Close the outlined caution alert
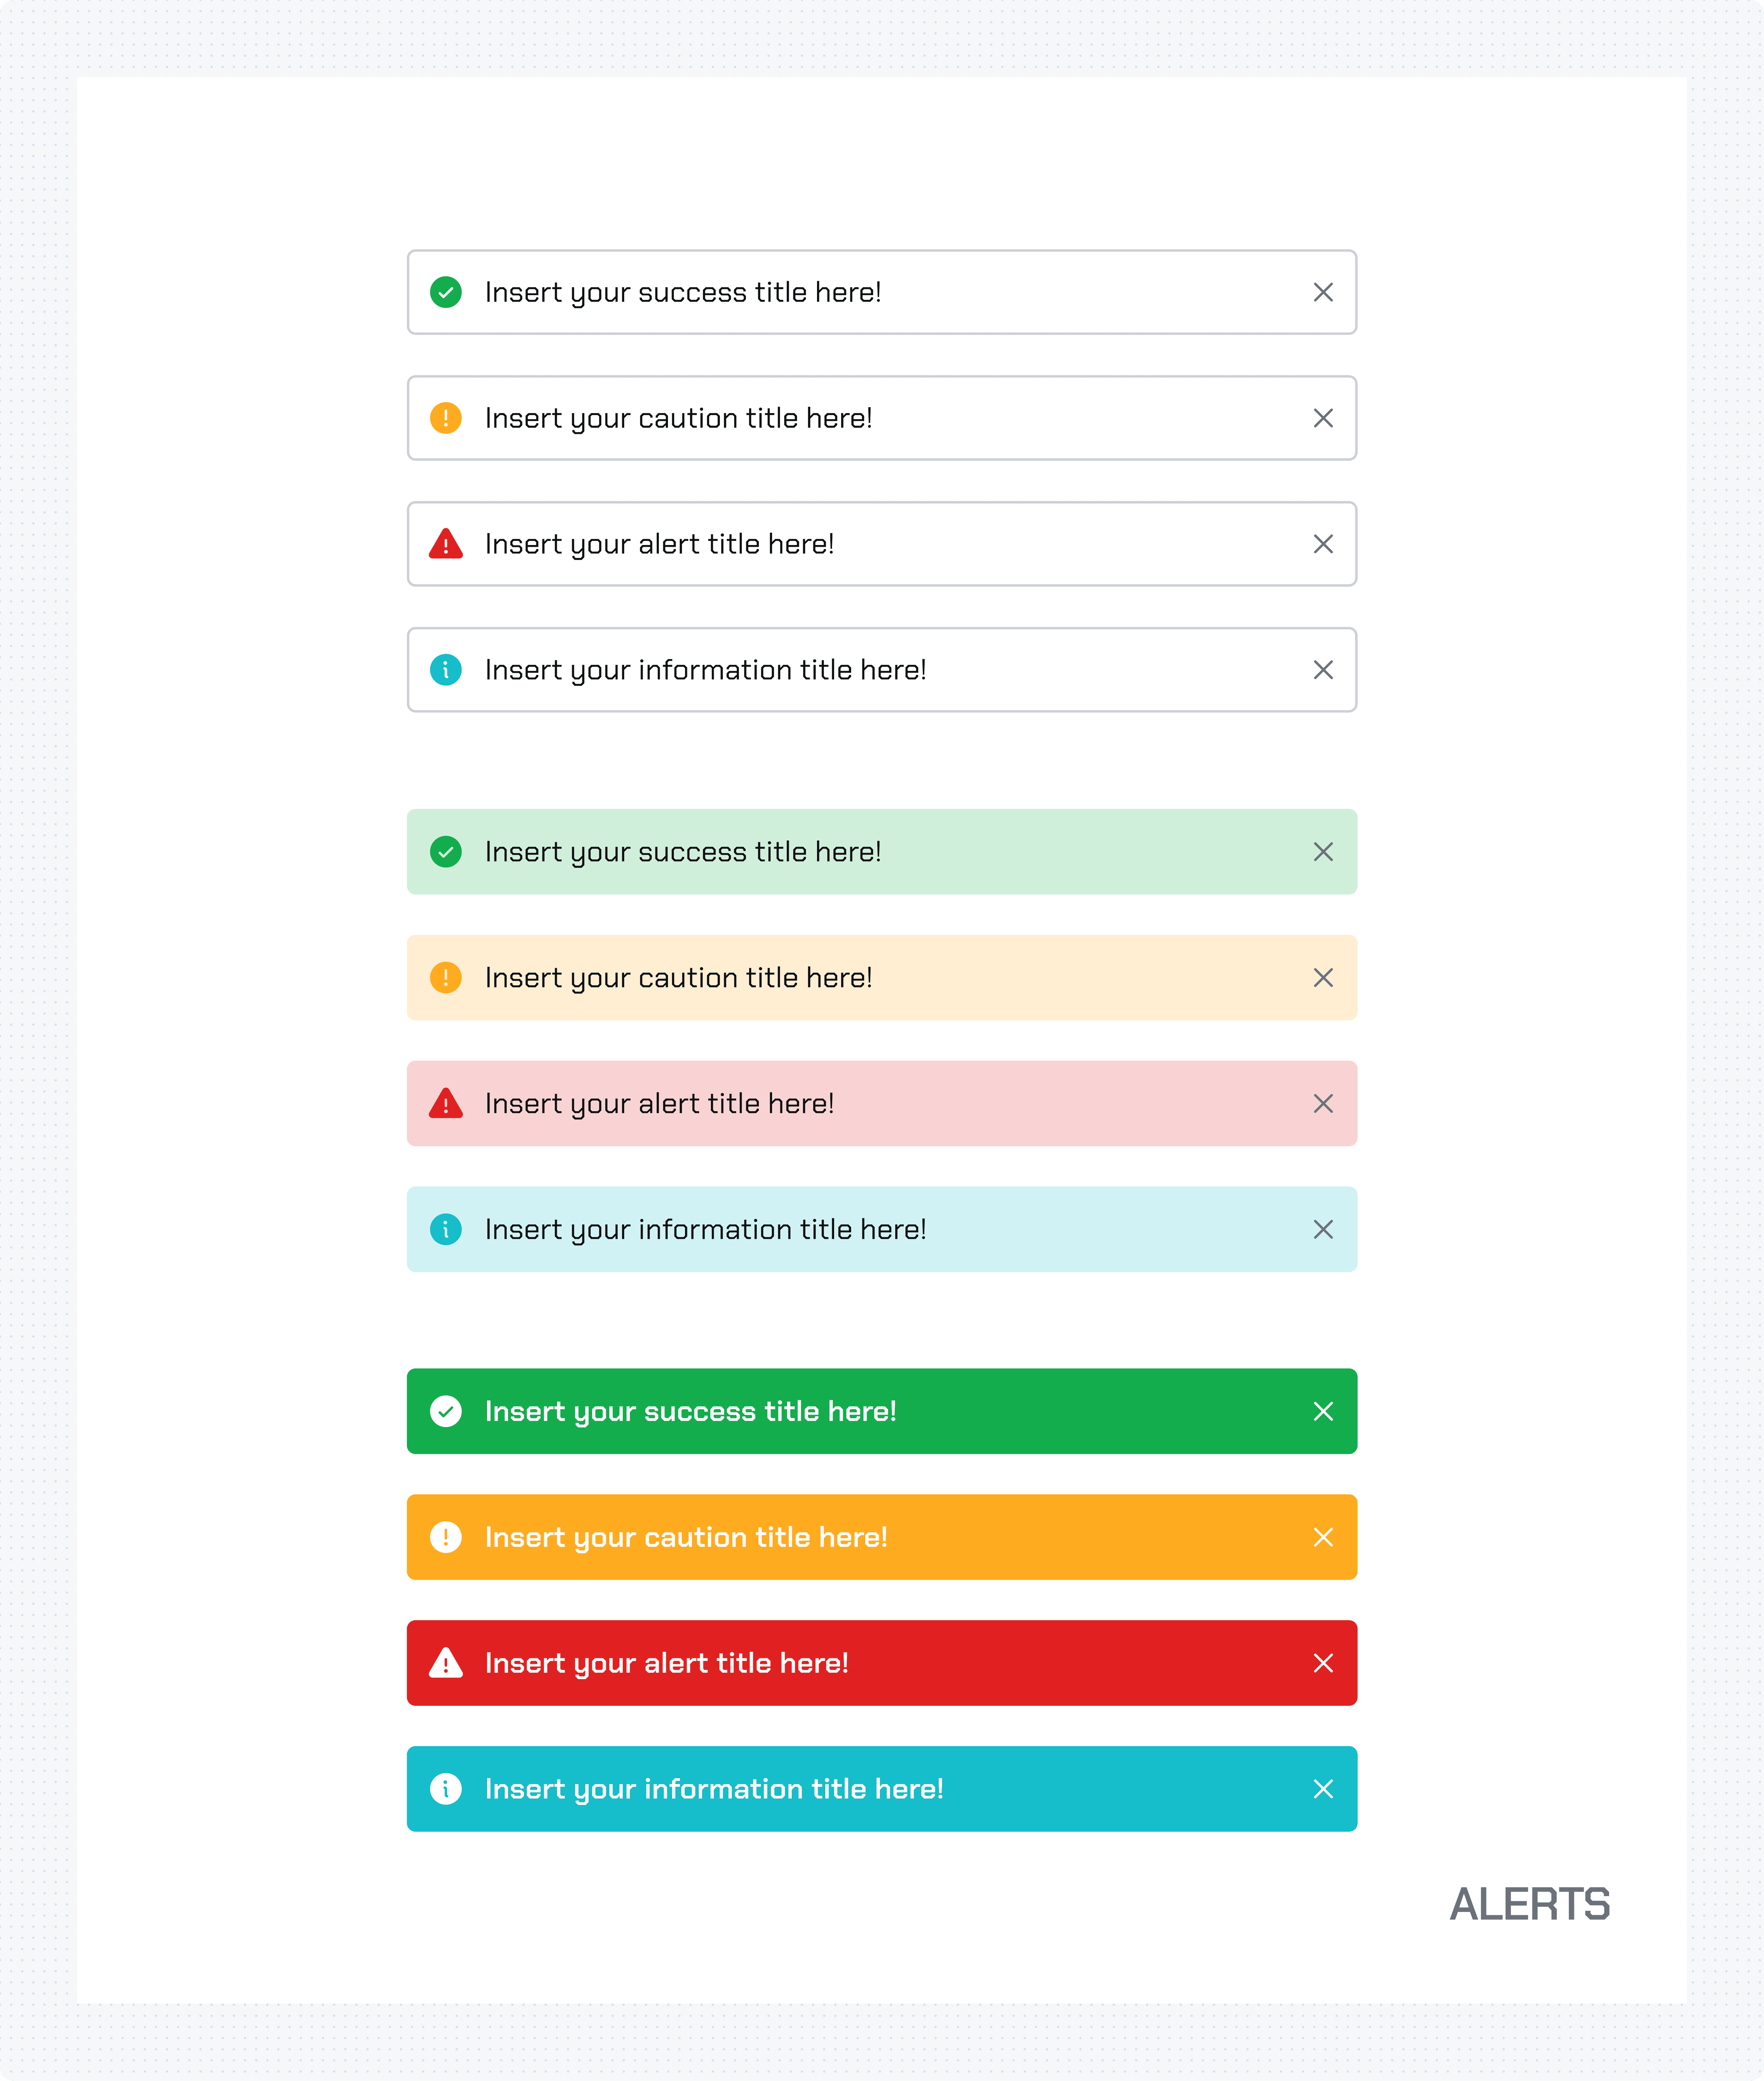Image resolution: width=1764 pixels, height=2081 pixels. (1323, 418)
